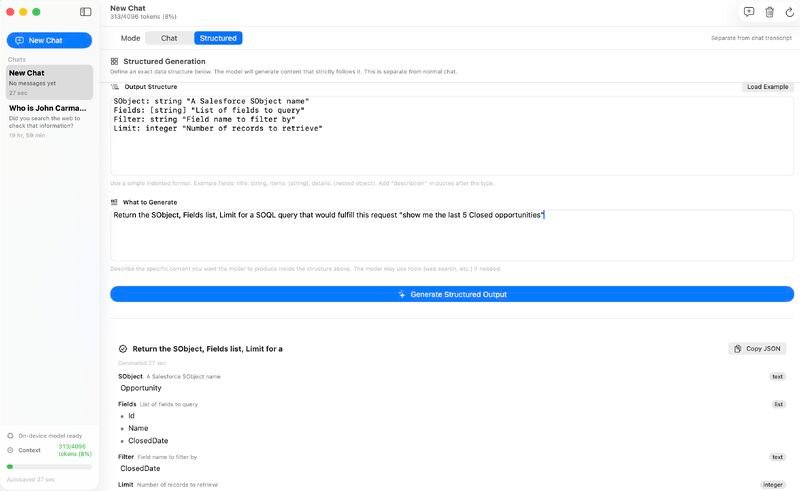The image size is (800, 491).
Task: Start a New Chat from sidebar button
Action: point(49,40)
